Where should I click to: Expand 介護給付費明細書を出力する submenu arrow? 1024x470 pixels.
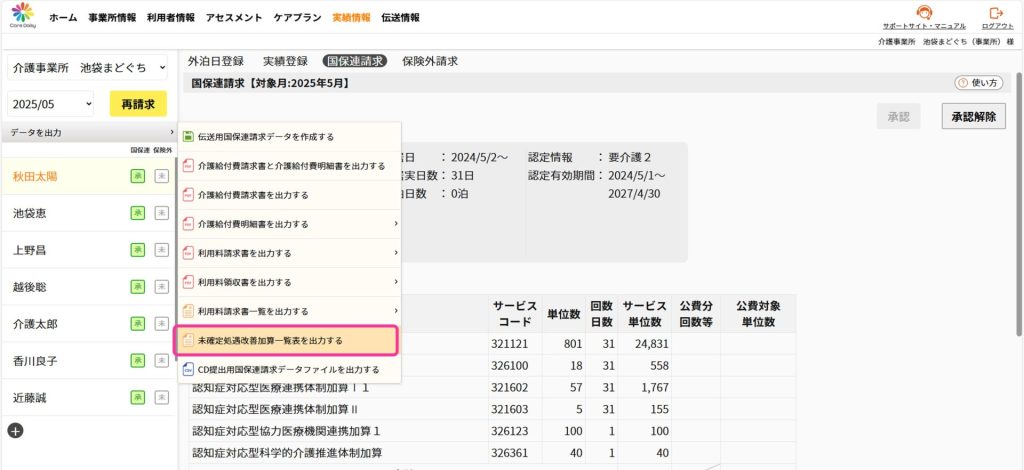pos(396,224)
